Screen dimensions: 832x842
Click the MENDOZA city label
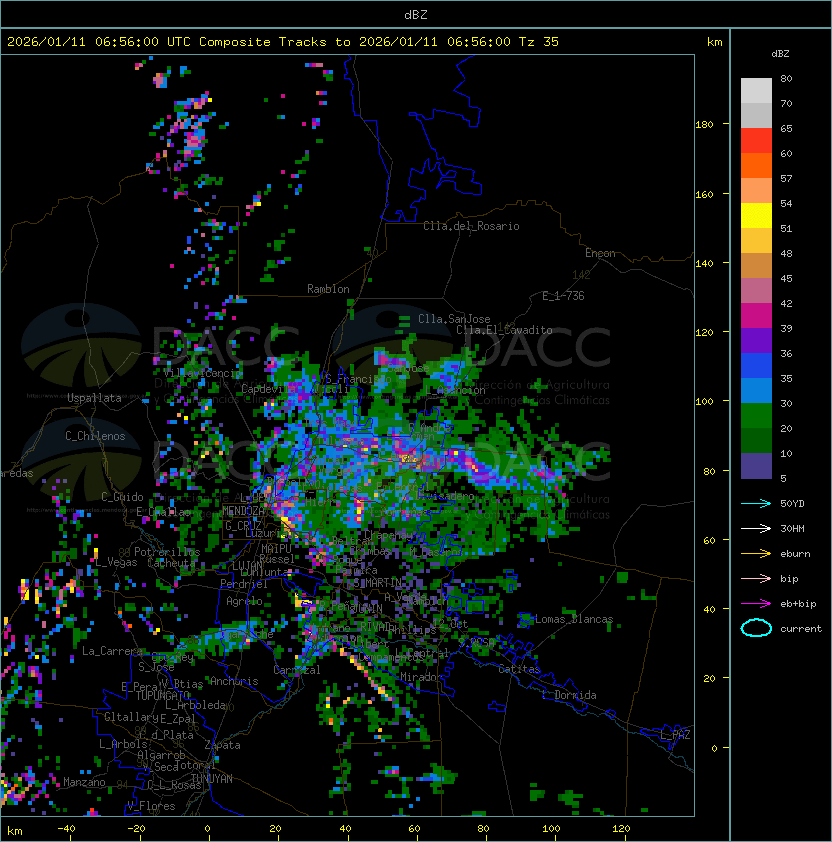point(243,510)
